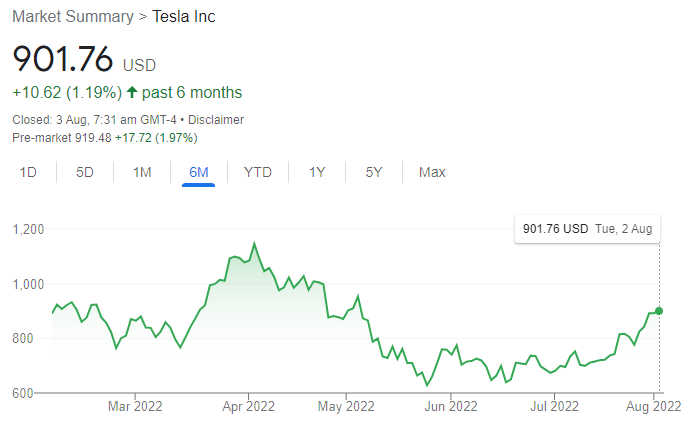This screenshot has width=700, height=435.
Task: Click the Apr 2022 axis label
Action: [x=248, y=406]
